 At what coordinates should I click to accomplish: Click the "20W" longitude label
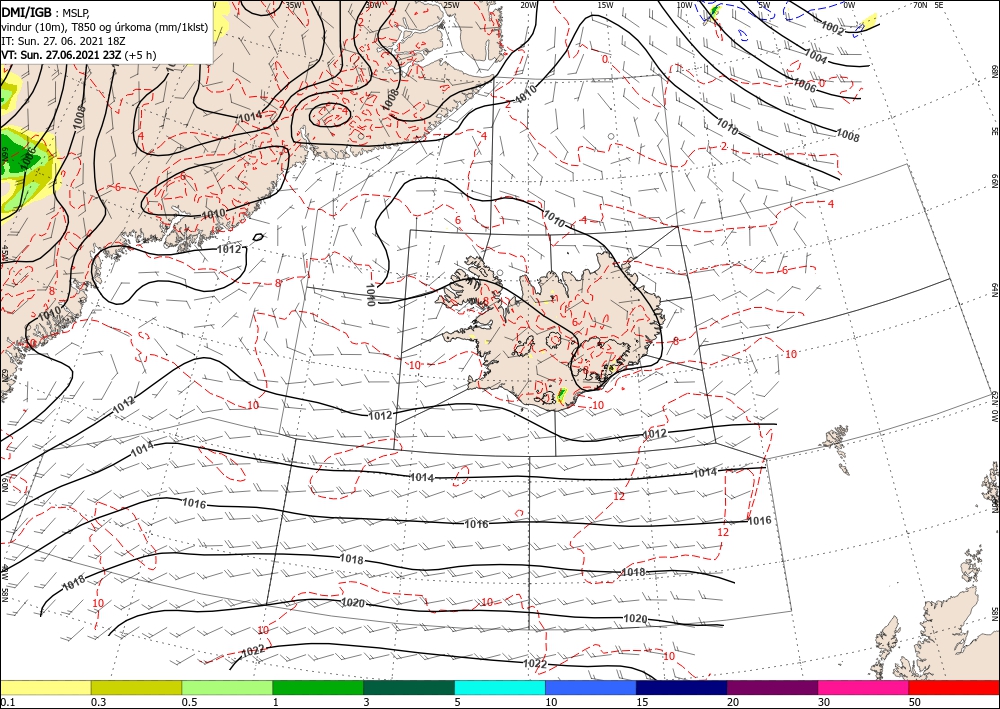click(528, 5)
